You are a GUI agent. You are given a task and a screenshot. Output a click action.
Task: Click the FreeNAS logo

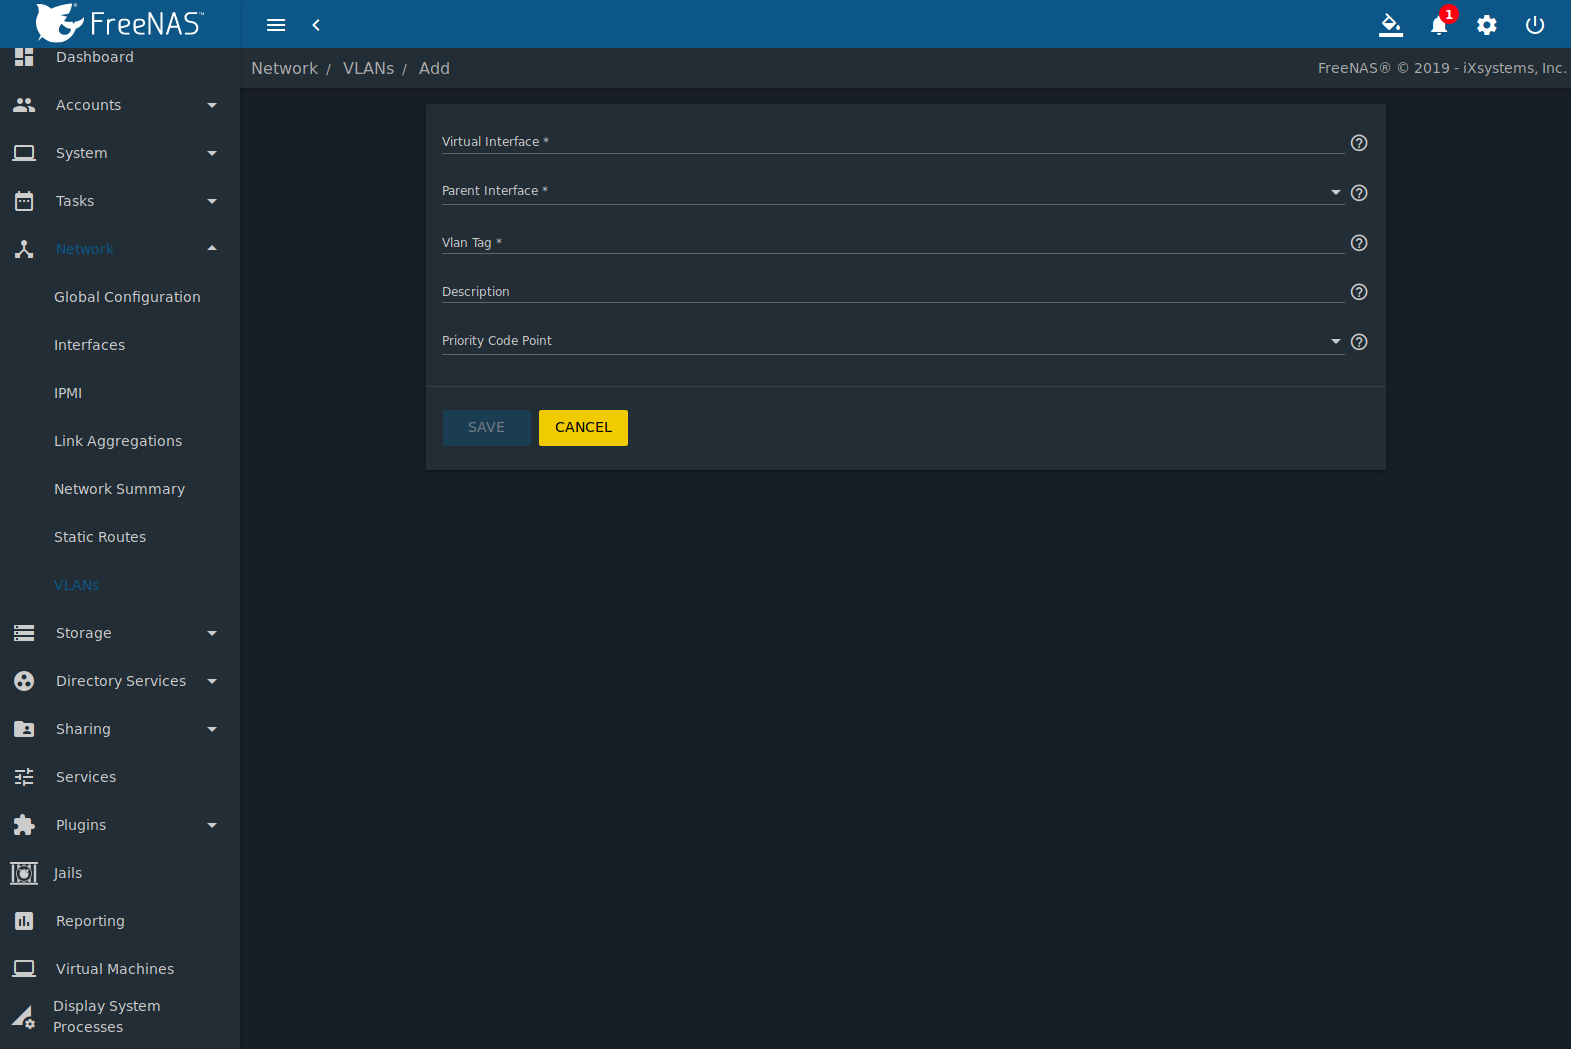[120, 23]
